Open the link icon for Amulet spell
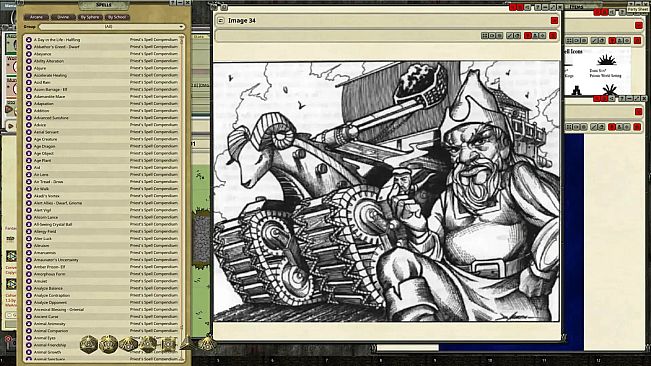This screenshot has width=651, height=366. (29, 281)
